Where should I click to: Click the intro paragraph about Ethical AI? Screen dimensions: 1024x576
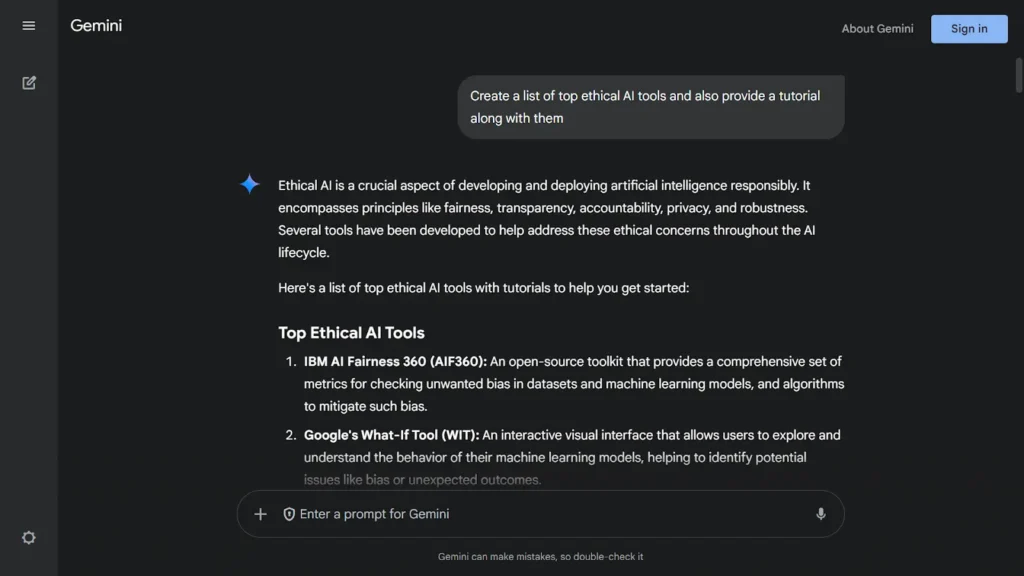[x=547, y=219]
